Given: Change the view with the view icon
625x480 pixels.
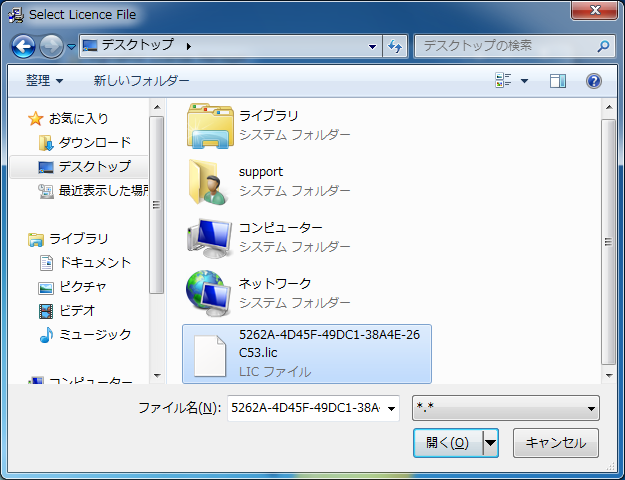Looking at the screenshot, I should pos(503,80).
